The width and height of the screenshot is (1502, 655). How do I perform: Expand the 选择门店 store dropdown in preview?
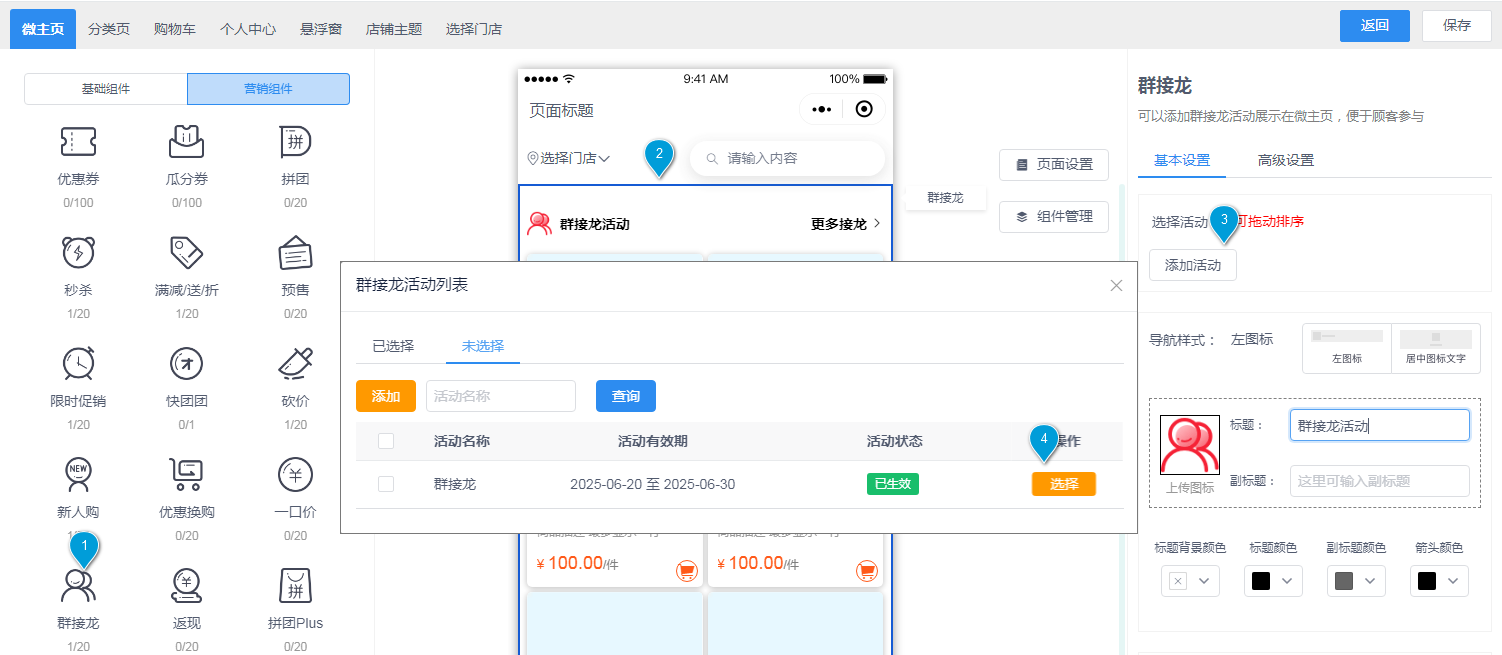(569, 158)
